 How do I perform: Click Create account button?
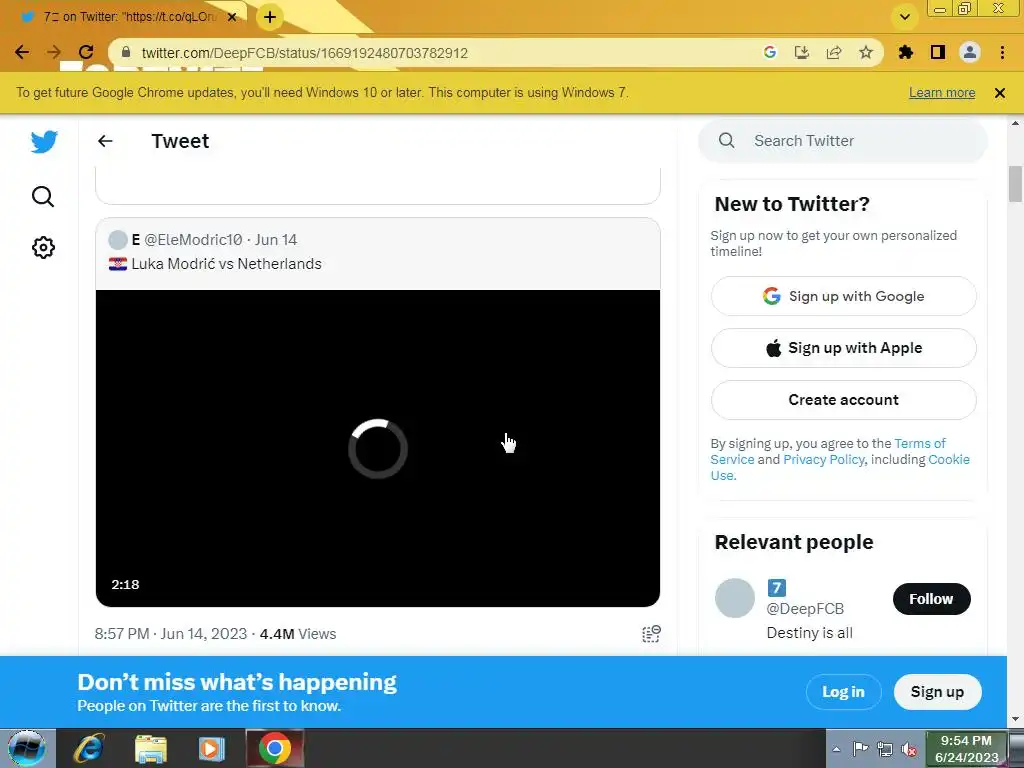844,400
